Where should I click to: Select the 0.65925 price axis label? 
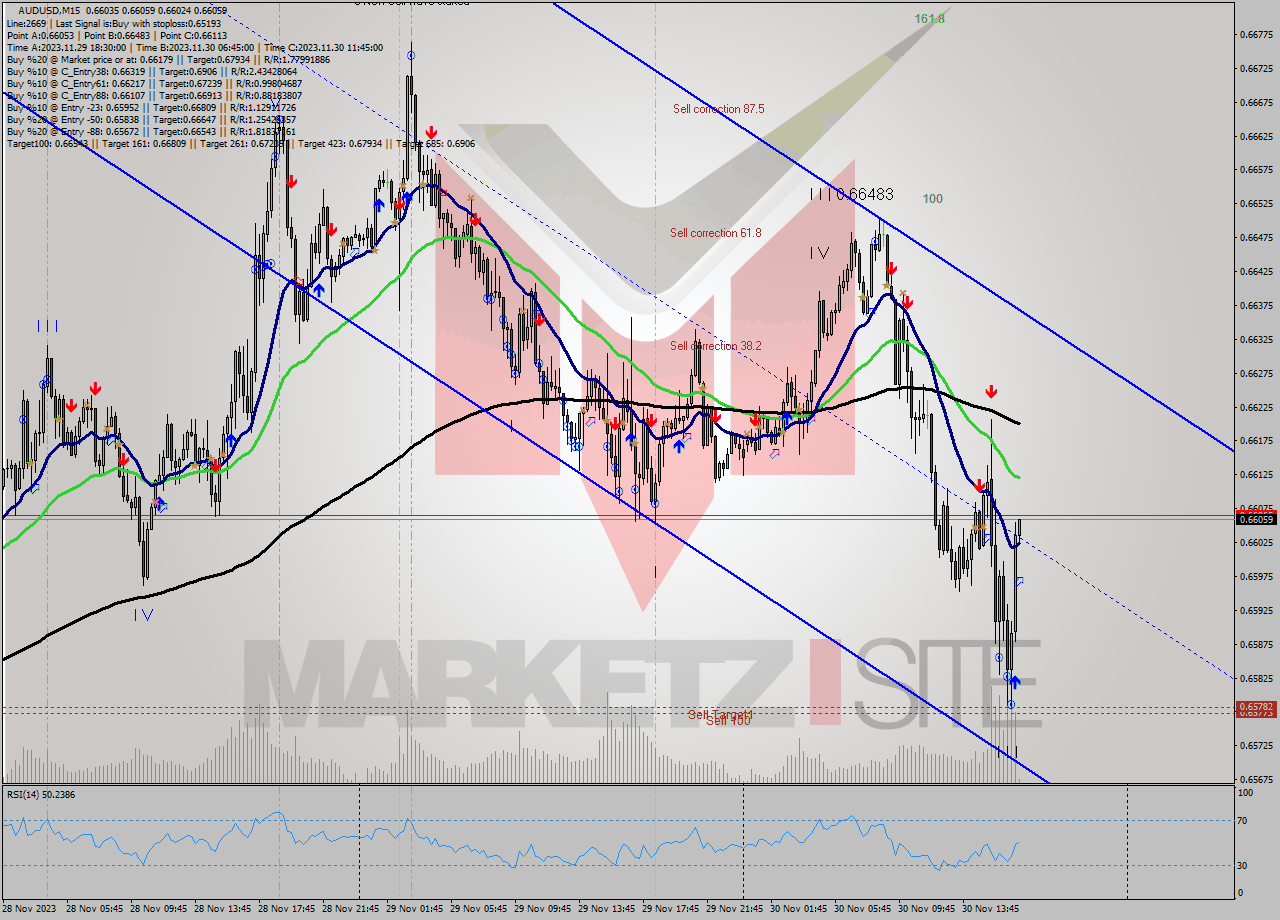(x=1256, y=611)
